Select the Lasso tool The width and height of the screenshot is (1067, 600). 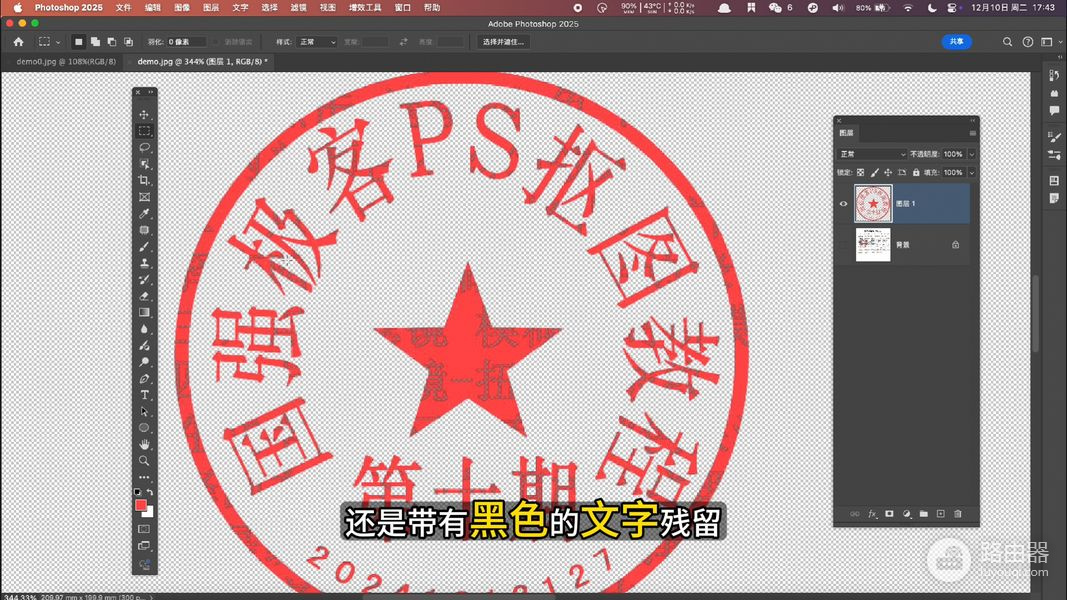click(144, 148)
